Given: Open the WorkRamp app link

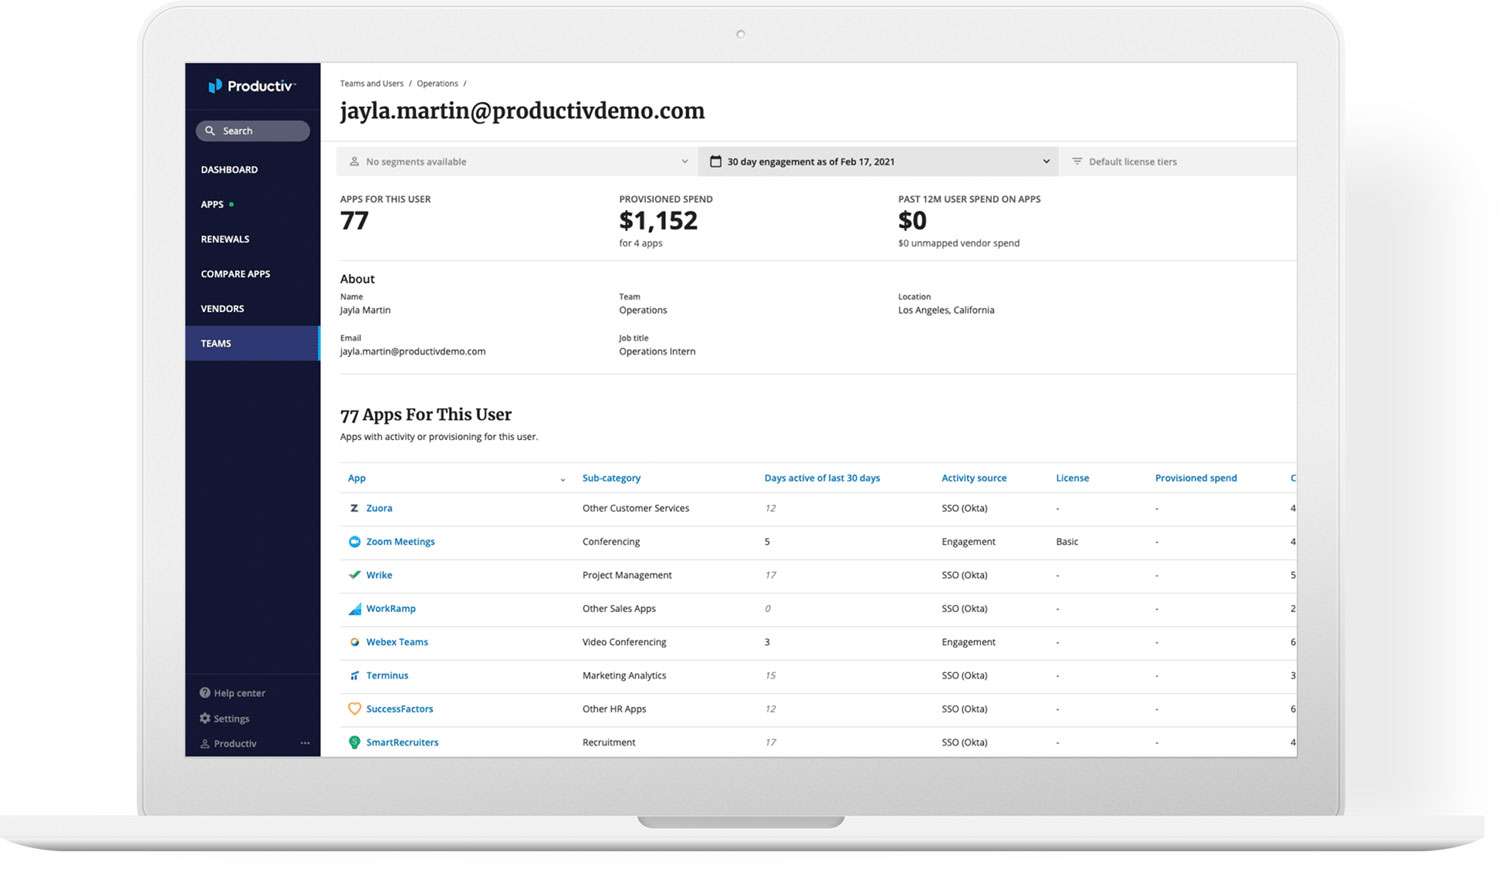Looking at the screenshot, I should 391,609.
